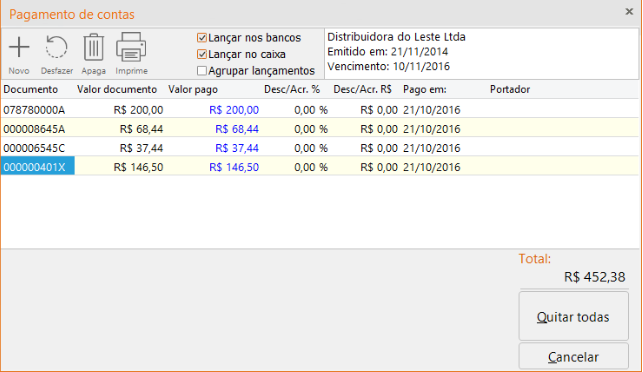Click the Novo plus icon
This screenshot has height=372, width=643.
click(x=19, y=47)
